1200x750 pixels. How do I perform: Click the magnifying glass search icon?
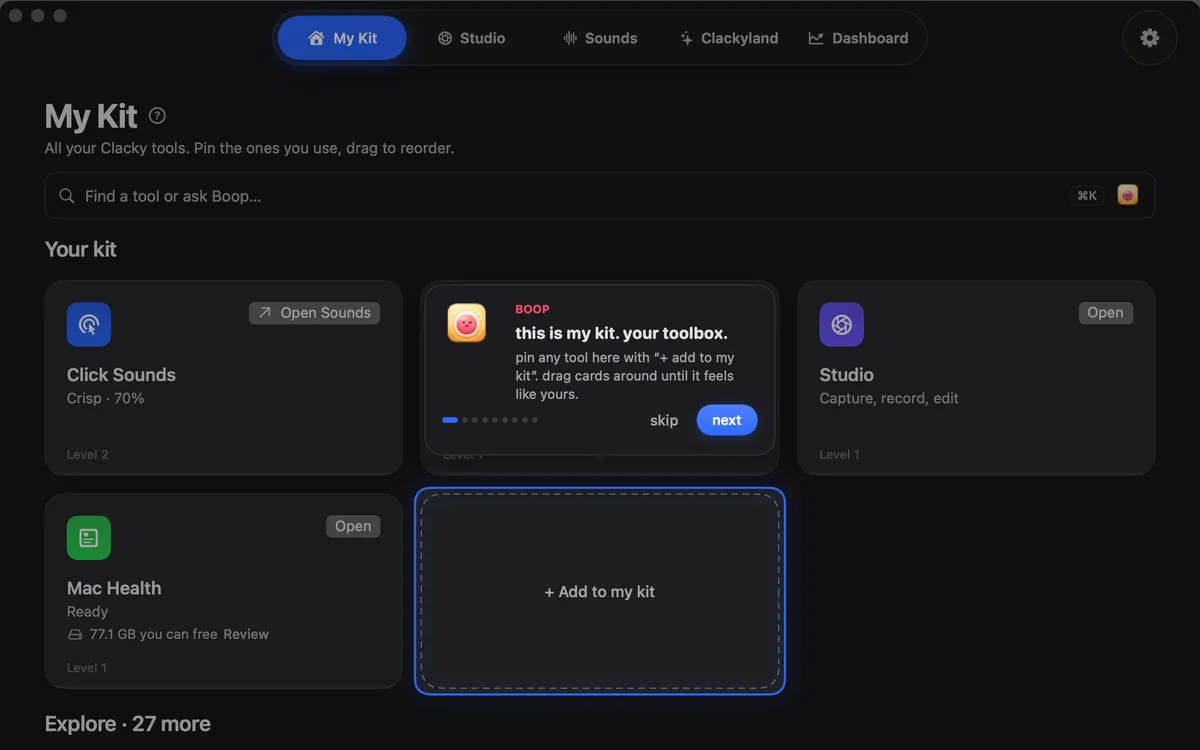point(67,196)
